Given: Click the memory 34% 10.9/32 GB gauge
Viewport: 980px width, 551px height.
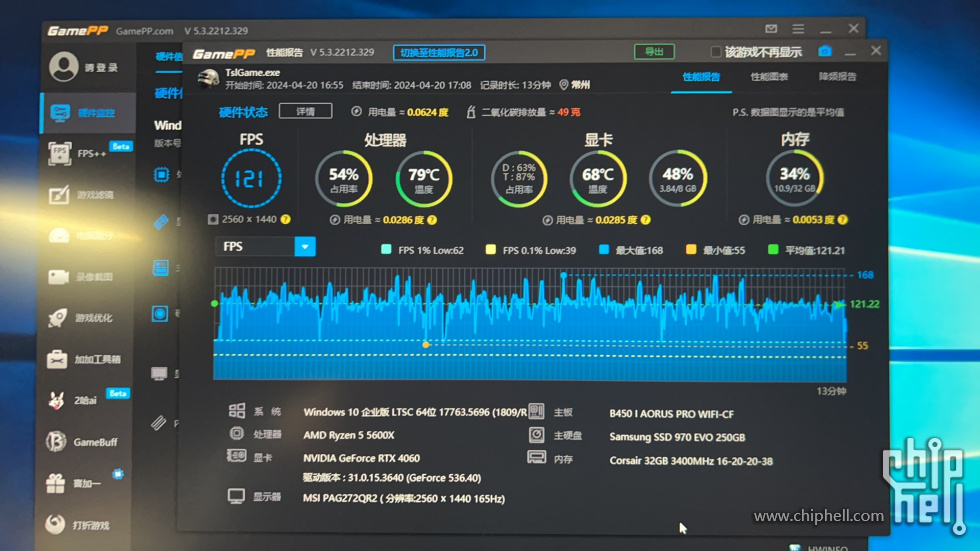Looking at the screenshot, I should point(795,179).
